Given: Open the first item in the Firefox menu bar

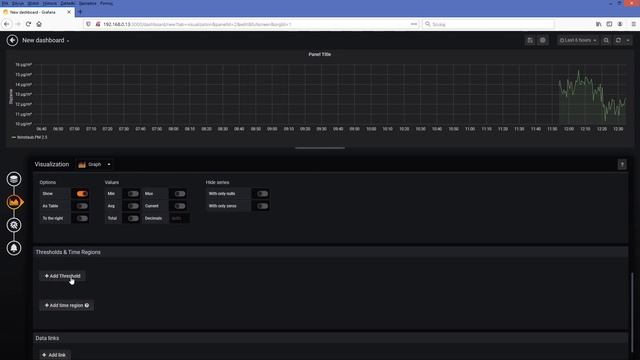Looking at the screenshot, I should [5, 3].
